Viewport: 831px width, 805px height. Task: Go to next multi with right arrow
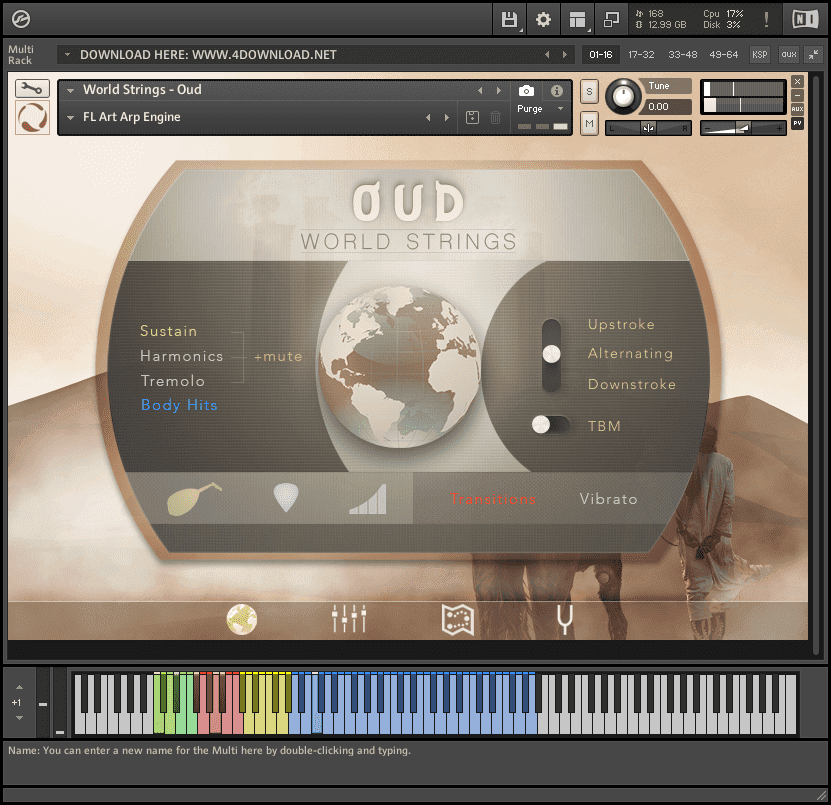pyautogui.click(x=564, y=54)
